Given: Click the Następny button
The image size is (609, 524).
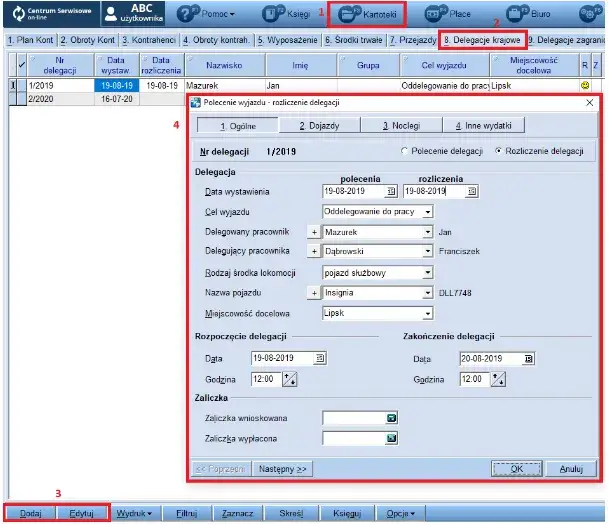Looking at the screenshot, I should (x=283, y=468).
